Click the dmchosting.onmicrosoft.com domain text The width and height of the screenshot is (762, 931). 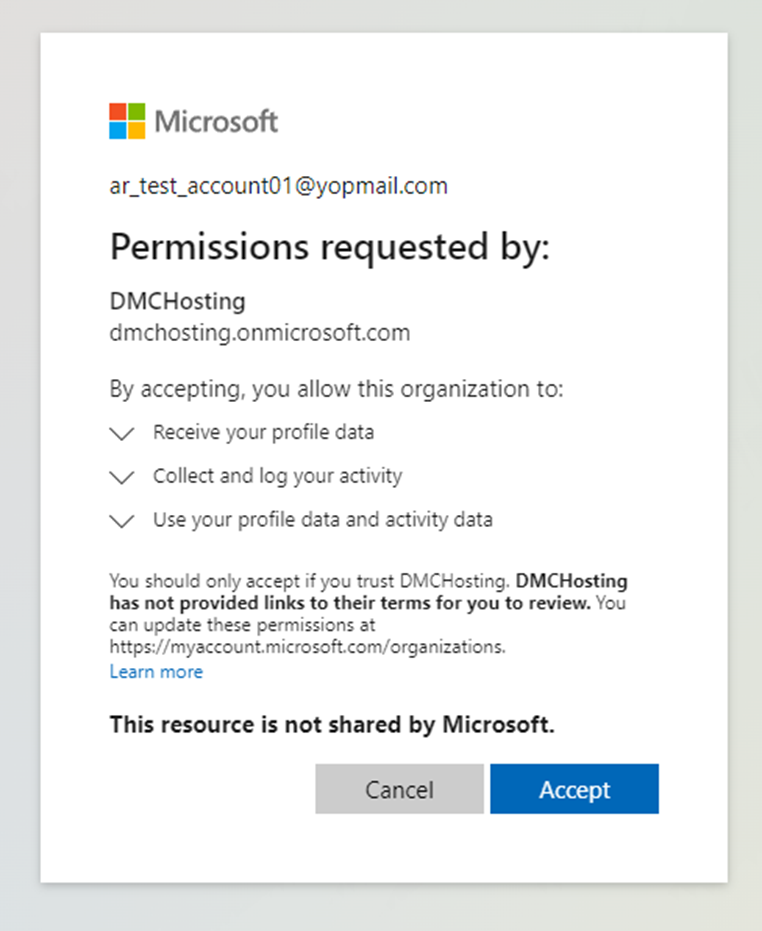259,333
